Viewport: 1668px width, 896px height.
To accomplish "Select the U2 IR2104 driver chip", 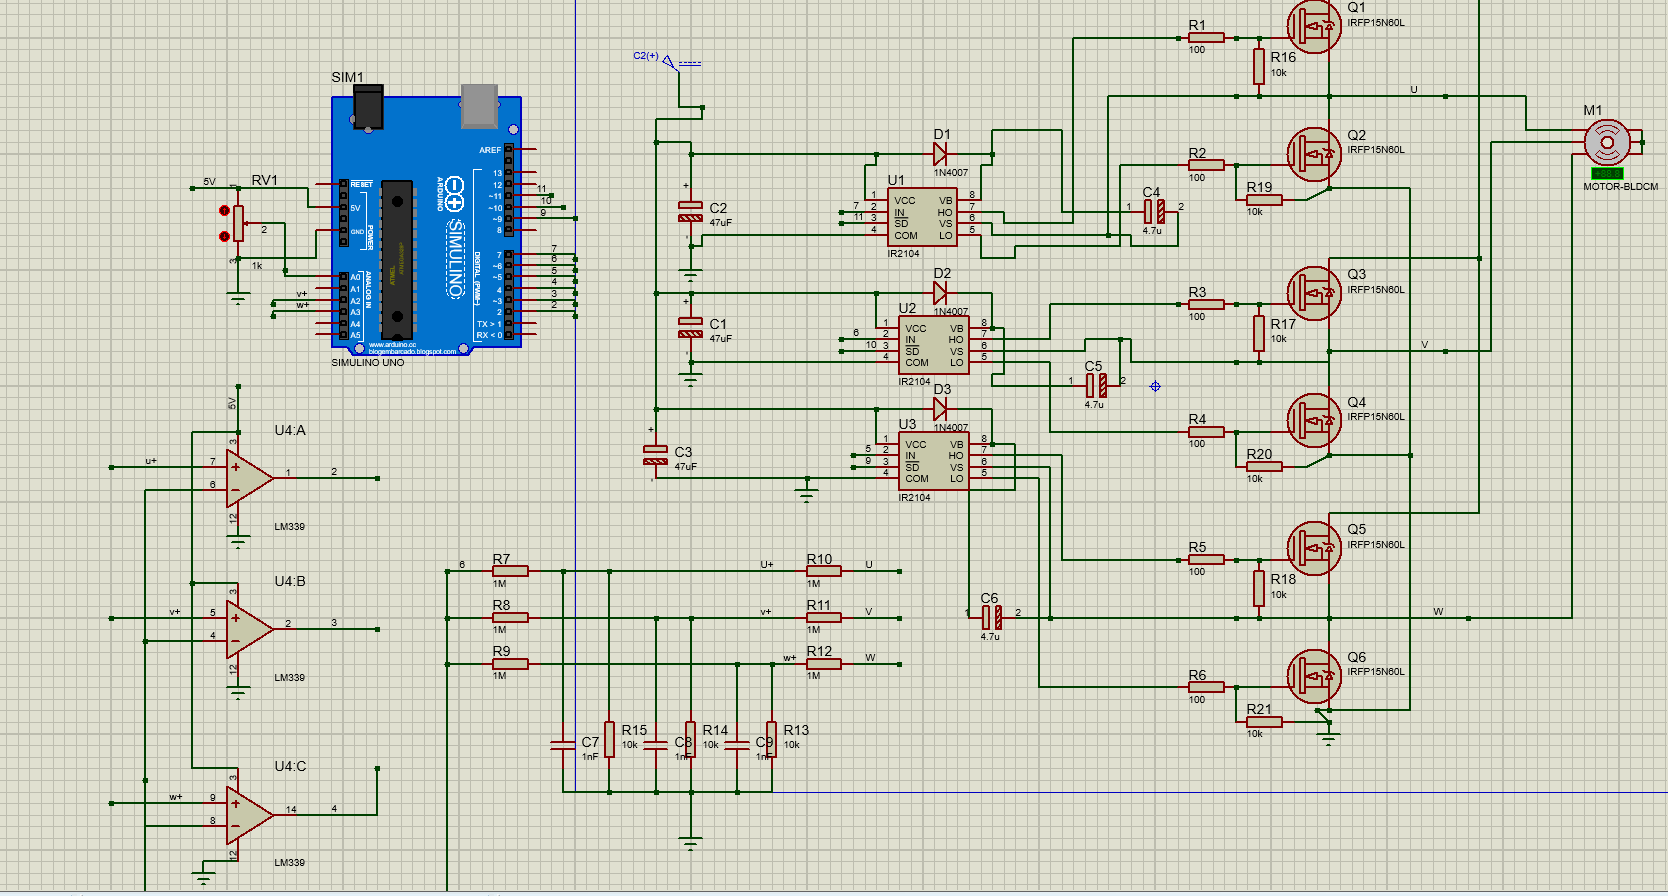I will [x=933, y=345].
